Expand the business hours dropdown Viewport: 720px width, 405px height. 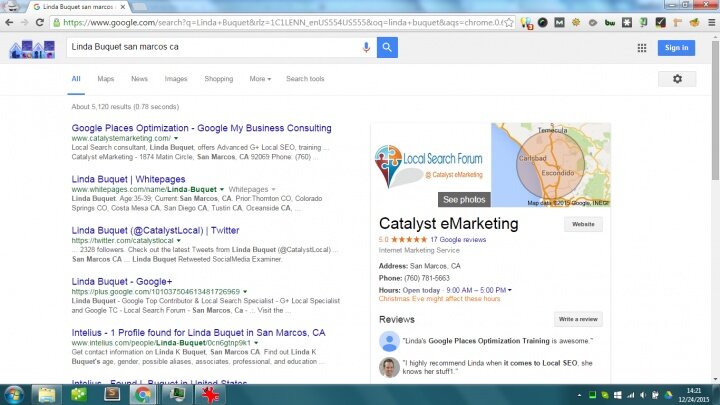[x=510, y=290]
